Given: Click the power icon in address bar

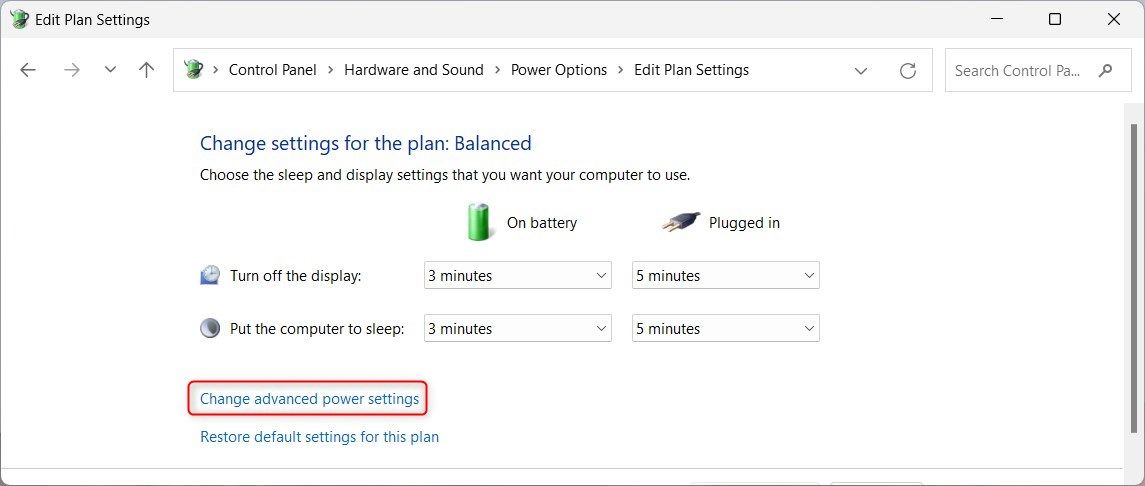Looking at the screenshot, I should click(194, 69).
